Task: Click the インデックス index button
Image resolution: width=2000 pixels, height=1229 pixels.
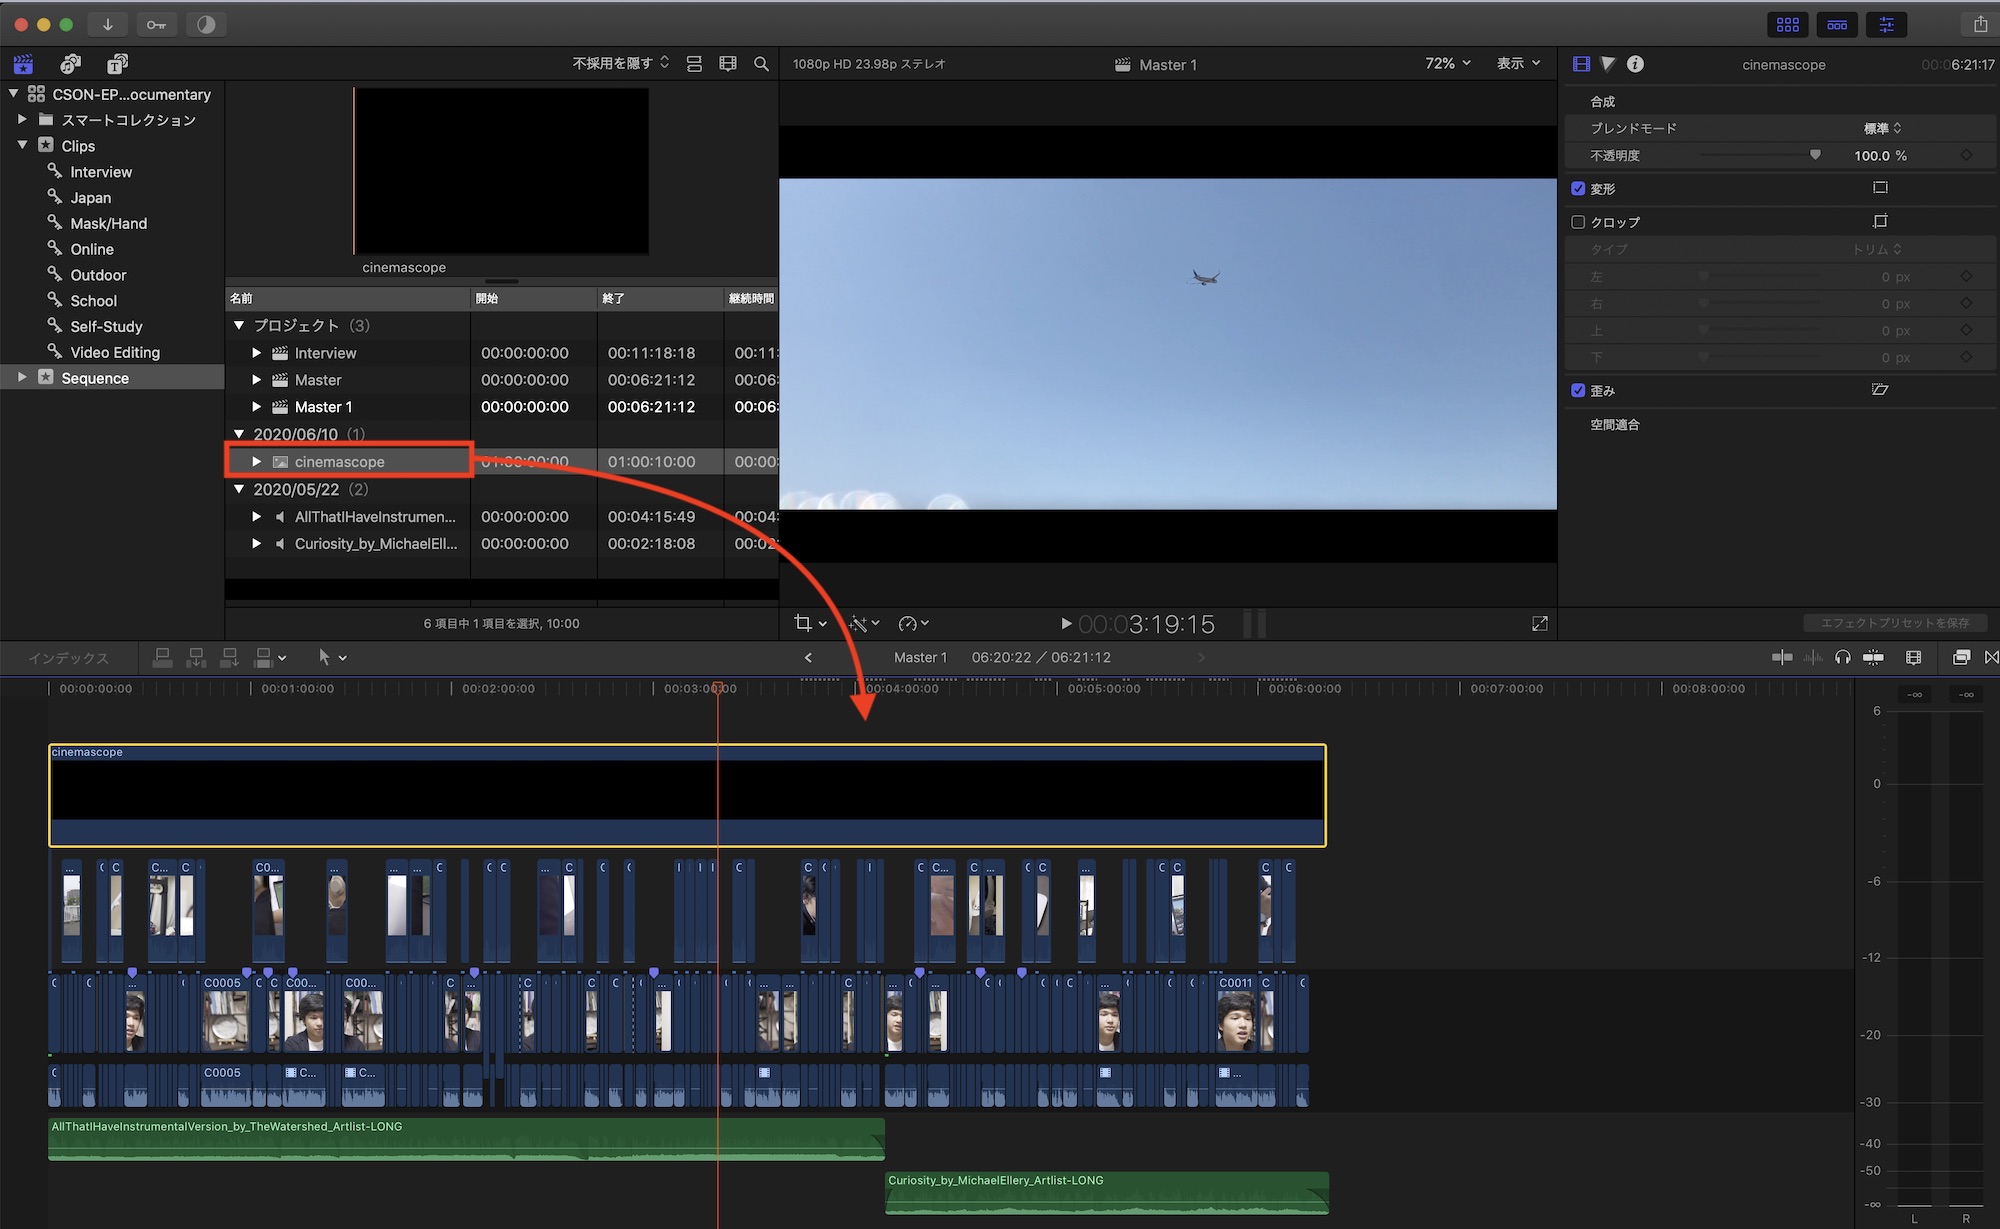Action: pos(68,658)
